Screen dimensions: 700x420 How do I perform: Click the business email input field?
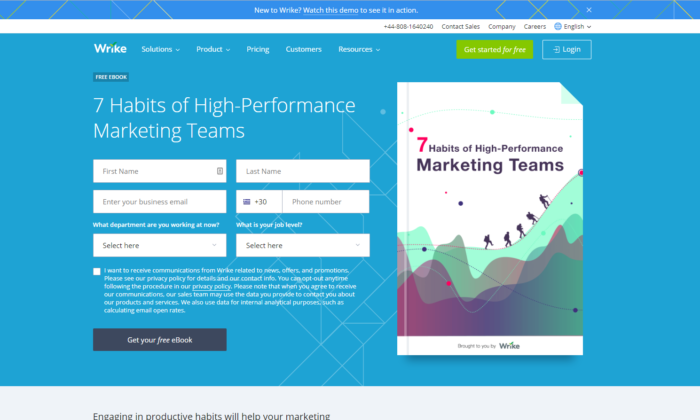click(x=159, y=202)
